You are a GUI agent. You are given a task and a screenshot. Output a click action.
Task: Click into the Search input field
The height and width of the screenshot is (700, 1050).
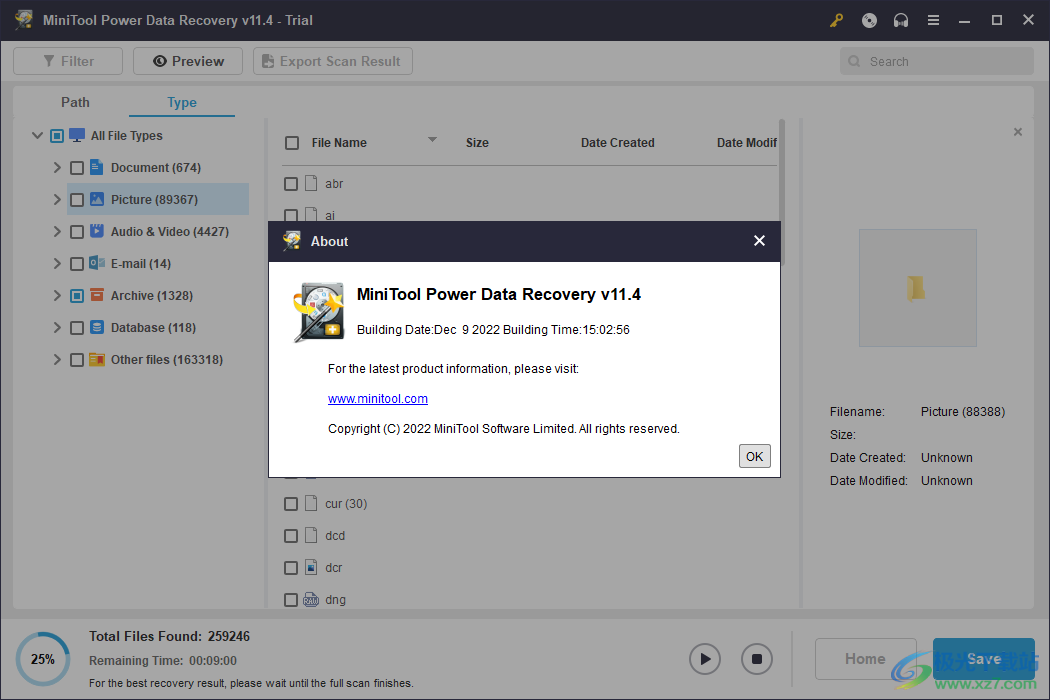(936, 61)
